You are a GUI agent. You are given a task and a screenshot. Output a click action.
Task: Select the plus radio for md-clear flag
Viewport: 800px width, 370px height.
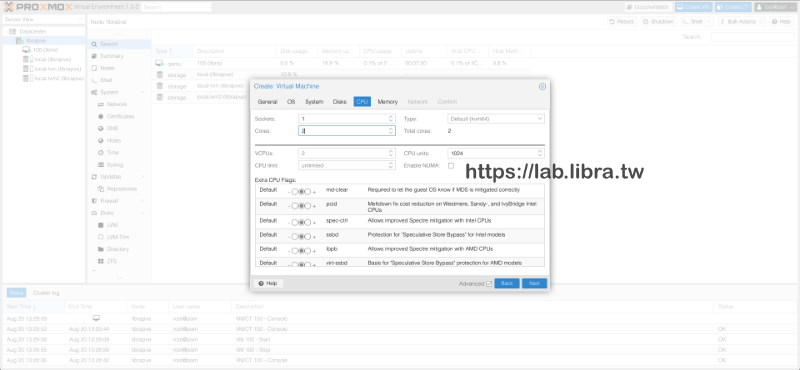[x=308, y=192]
